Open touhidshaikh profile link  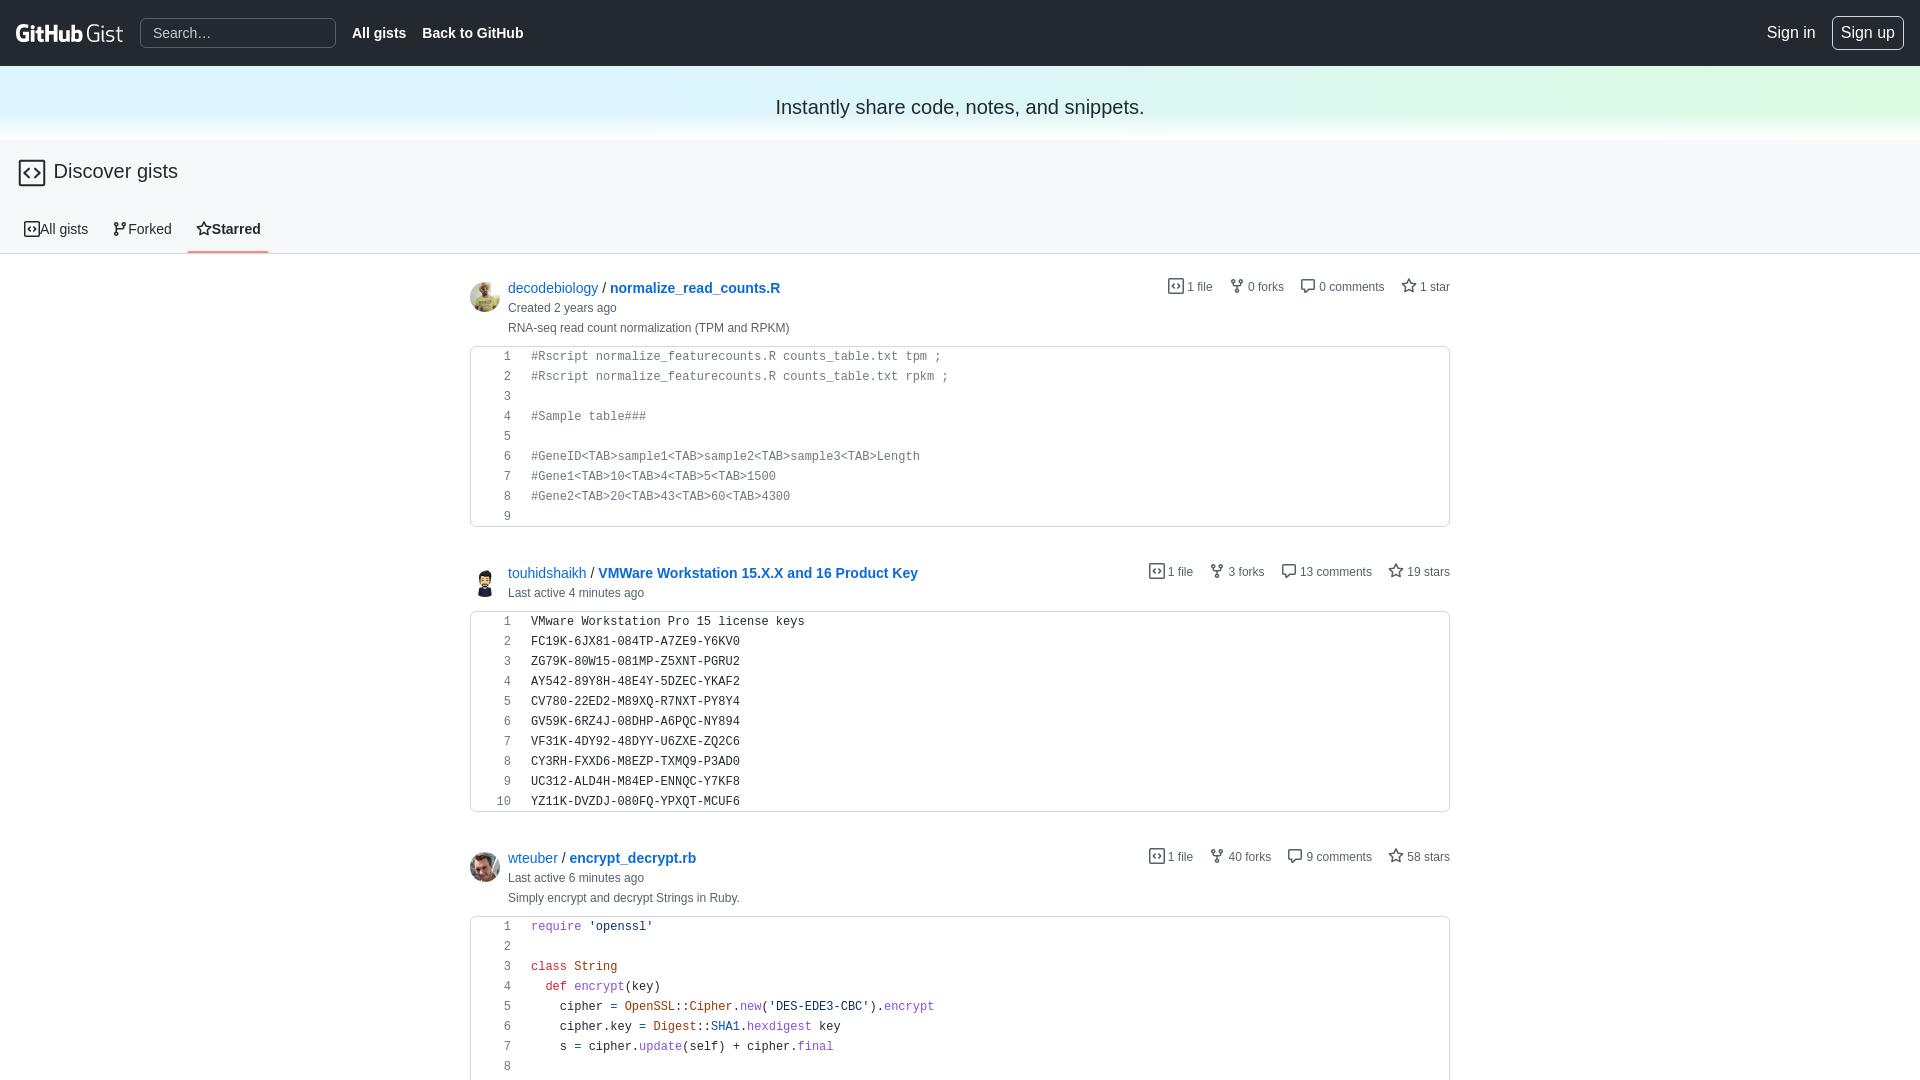(x=547, y=573)
